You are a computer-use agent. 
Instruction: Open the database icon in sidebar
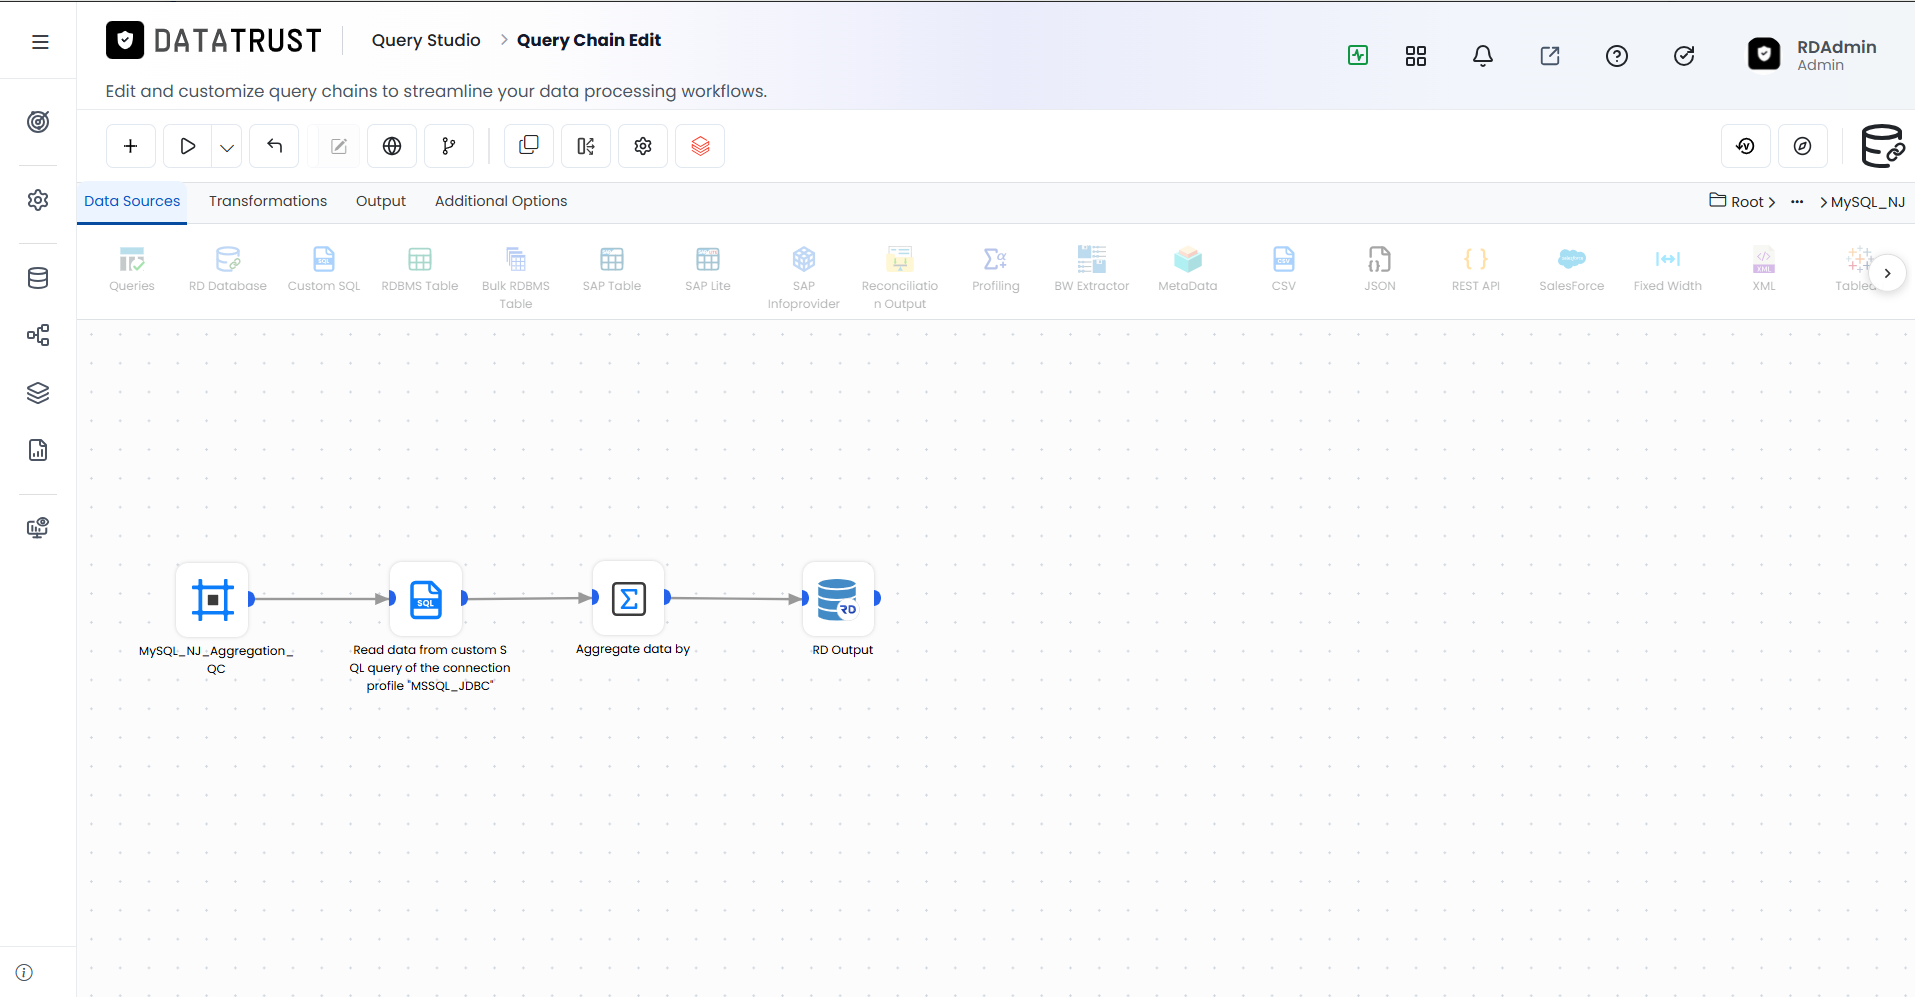coord(38,278)
